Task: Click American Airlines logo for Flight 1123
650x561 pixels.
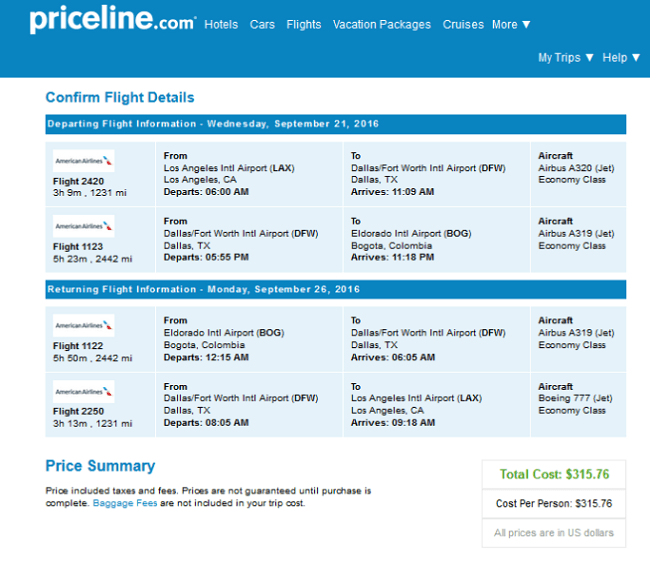Action: (84, 226)
